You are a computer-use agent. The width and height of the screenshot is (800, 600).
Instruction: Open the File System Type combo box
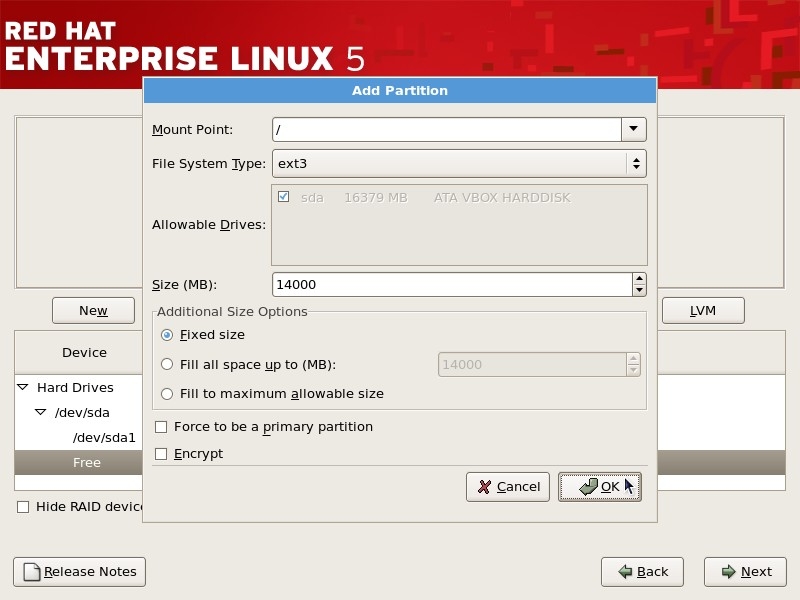point(459,163)
